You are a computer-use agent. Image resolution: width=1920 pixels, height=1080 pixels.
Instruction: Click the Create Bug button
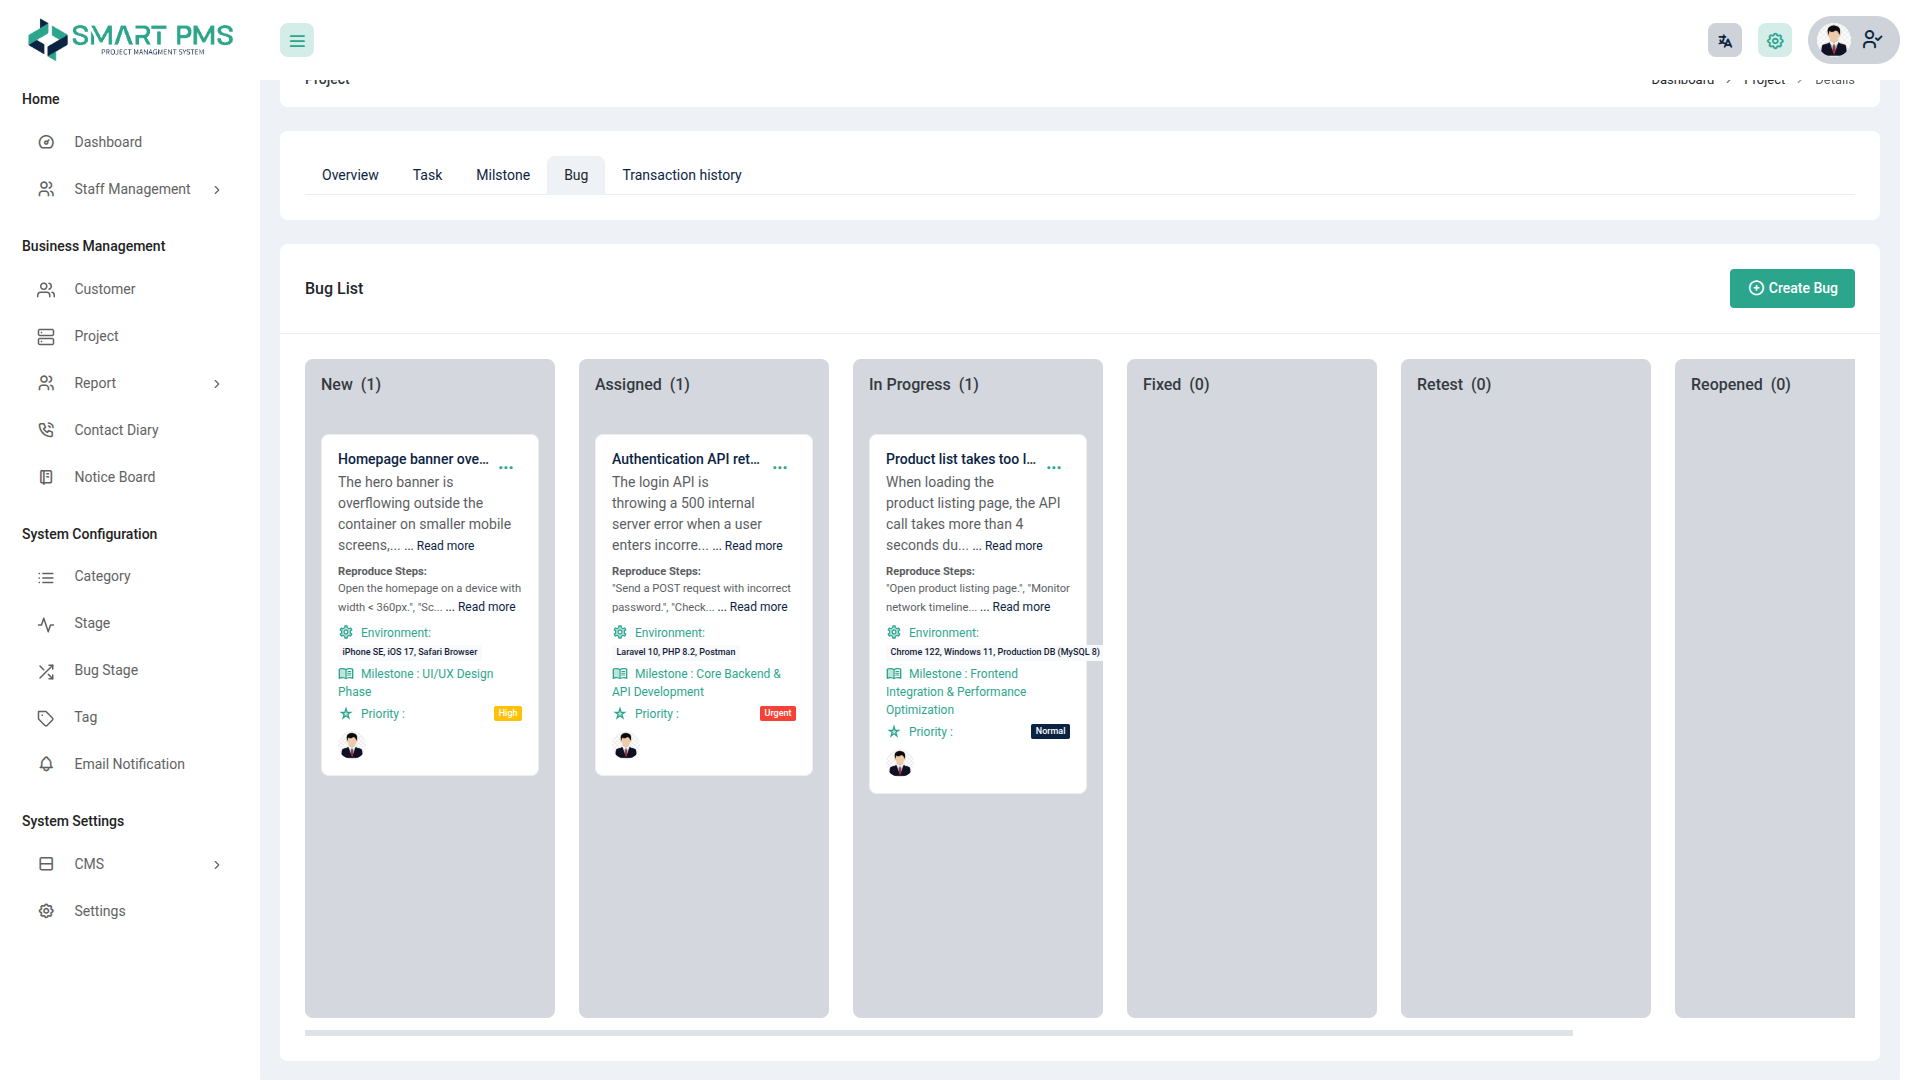click(x=1792, y=288)
